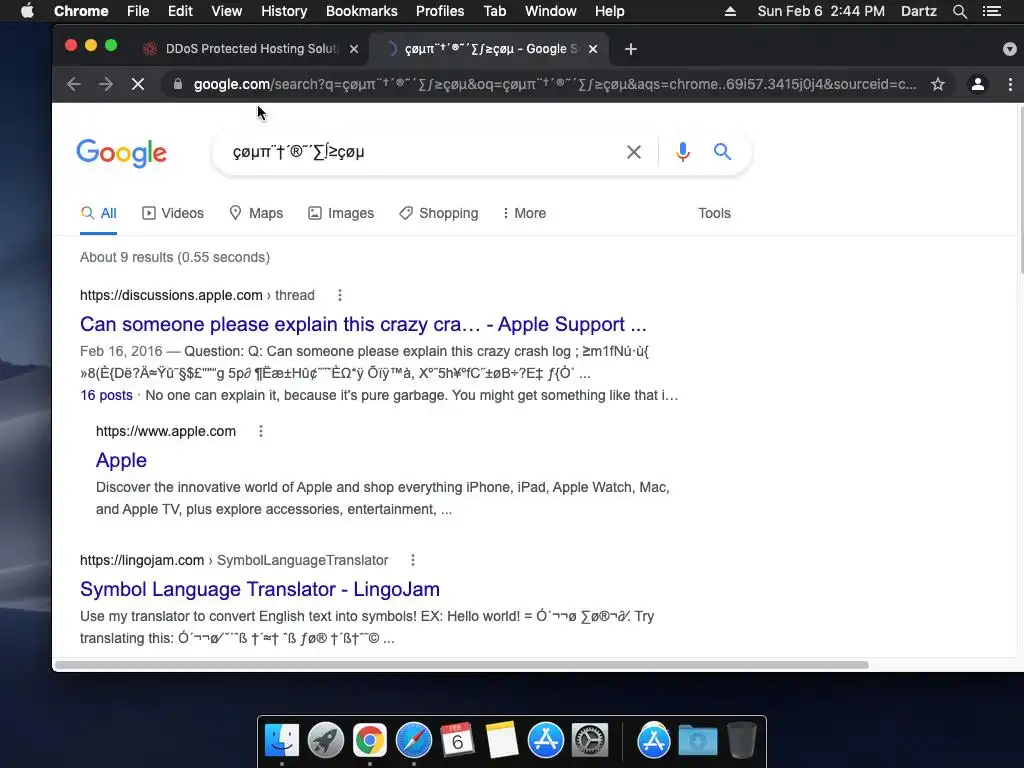Screen dimensions: 1024x768
Task: Open the Trash in the Dock
Action: [742, 741]
